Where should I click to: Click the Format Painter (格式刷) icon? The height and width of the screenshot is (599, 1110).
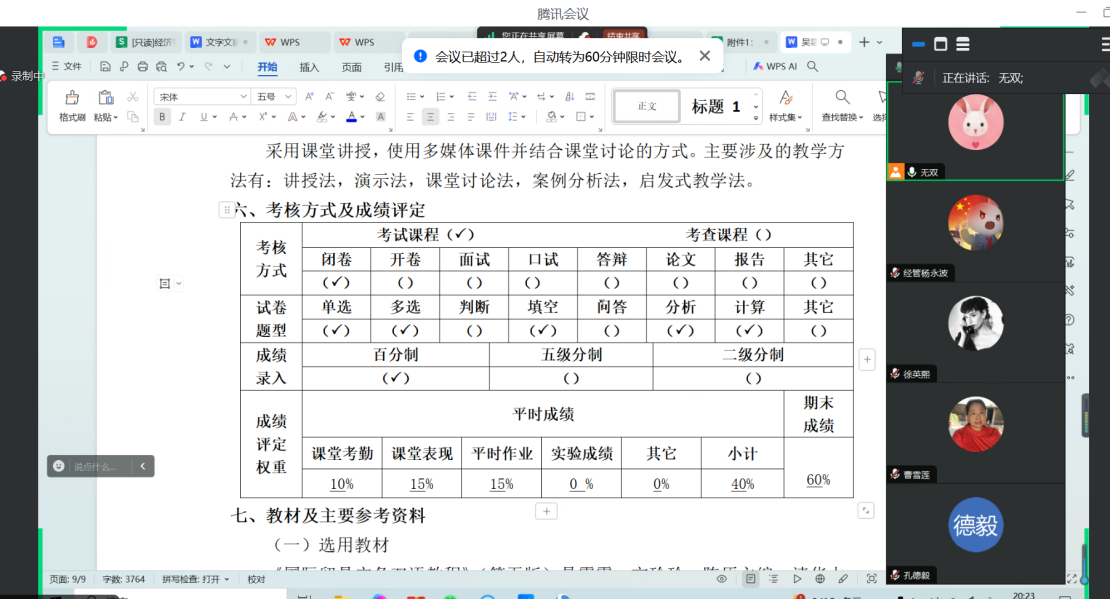click(71, 98)
